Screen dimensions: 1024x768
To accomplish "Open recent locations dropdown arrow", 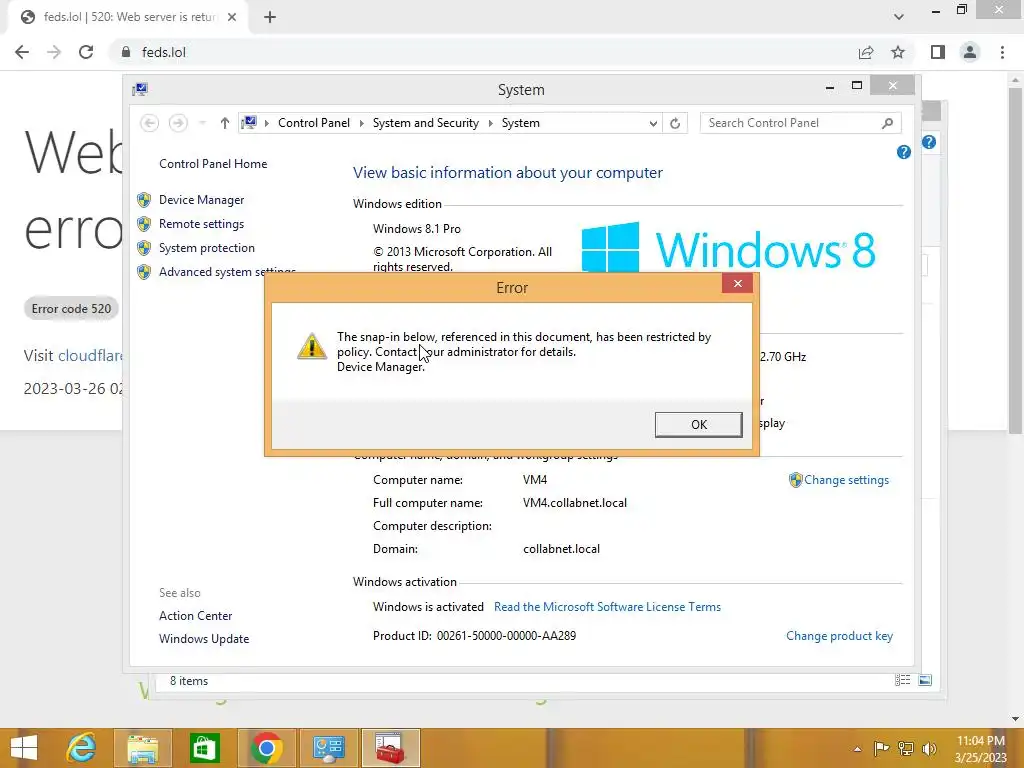I will [x=202, y=123].
